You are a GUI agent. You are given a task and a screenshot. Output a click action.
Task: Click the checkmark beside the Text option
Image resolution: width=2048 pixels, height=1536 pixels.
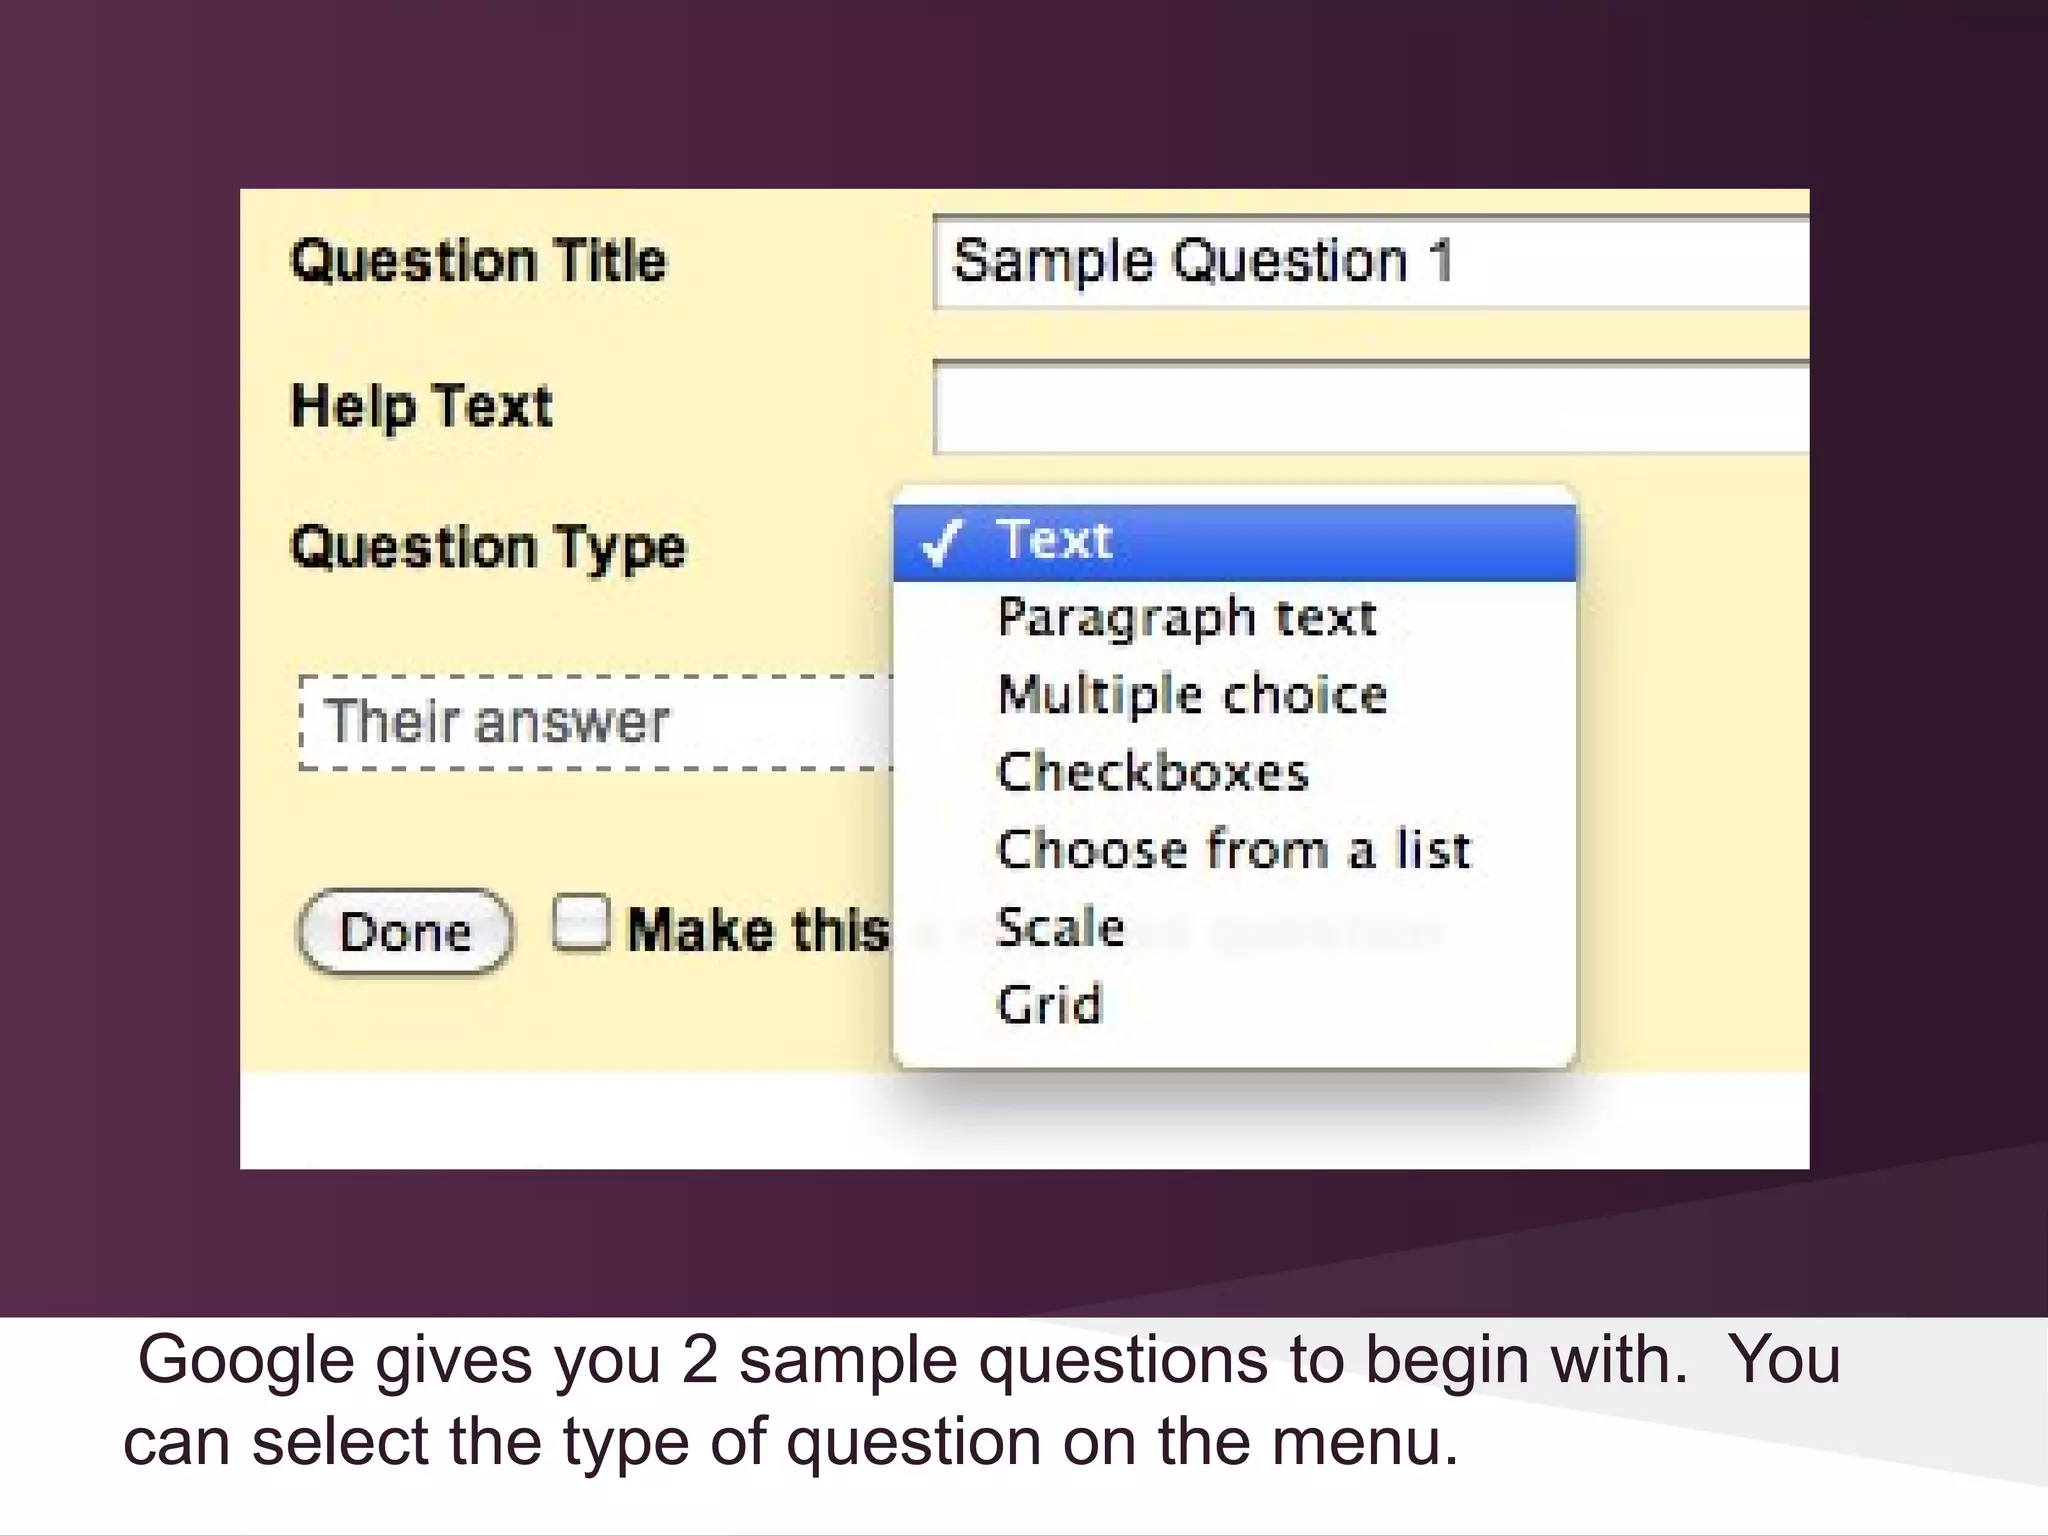click(x=940, y=543)
